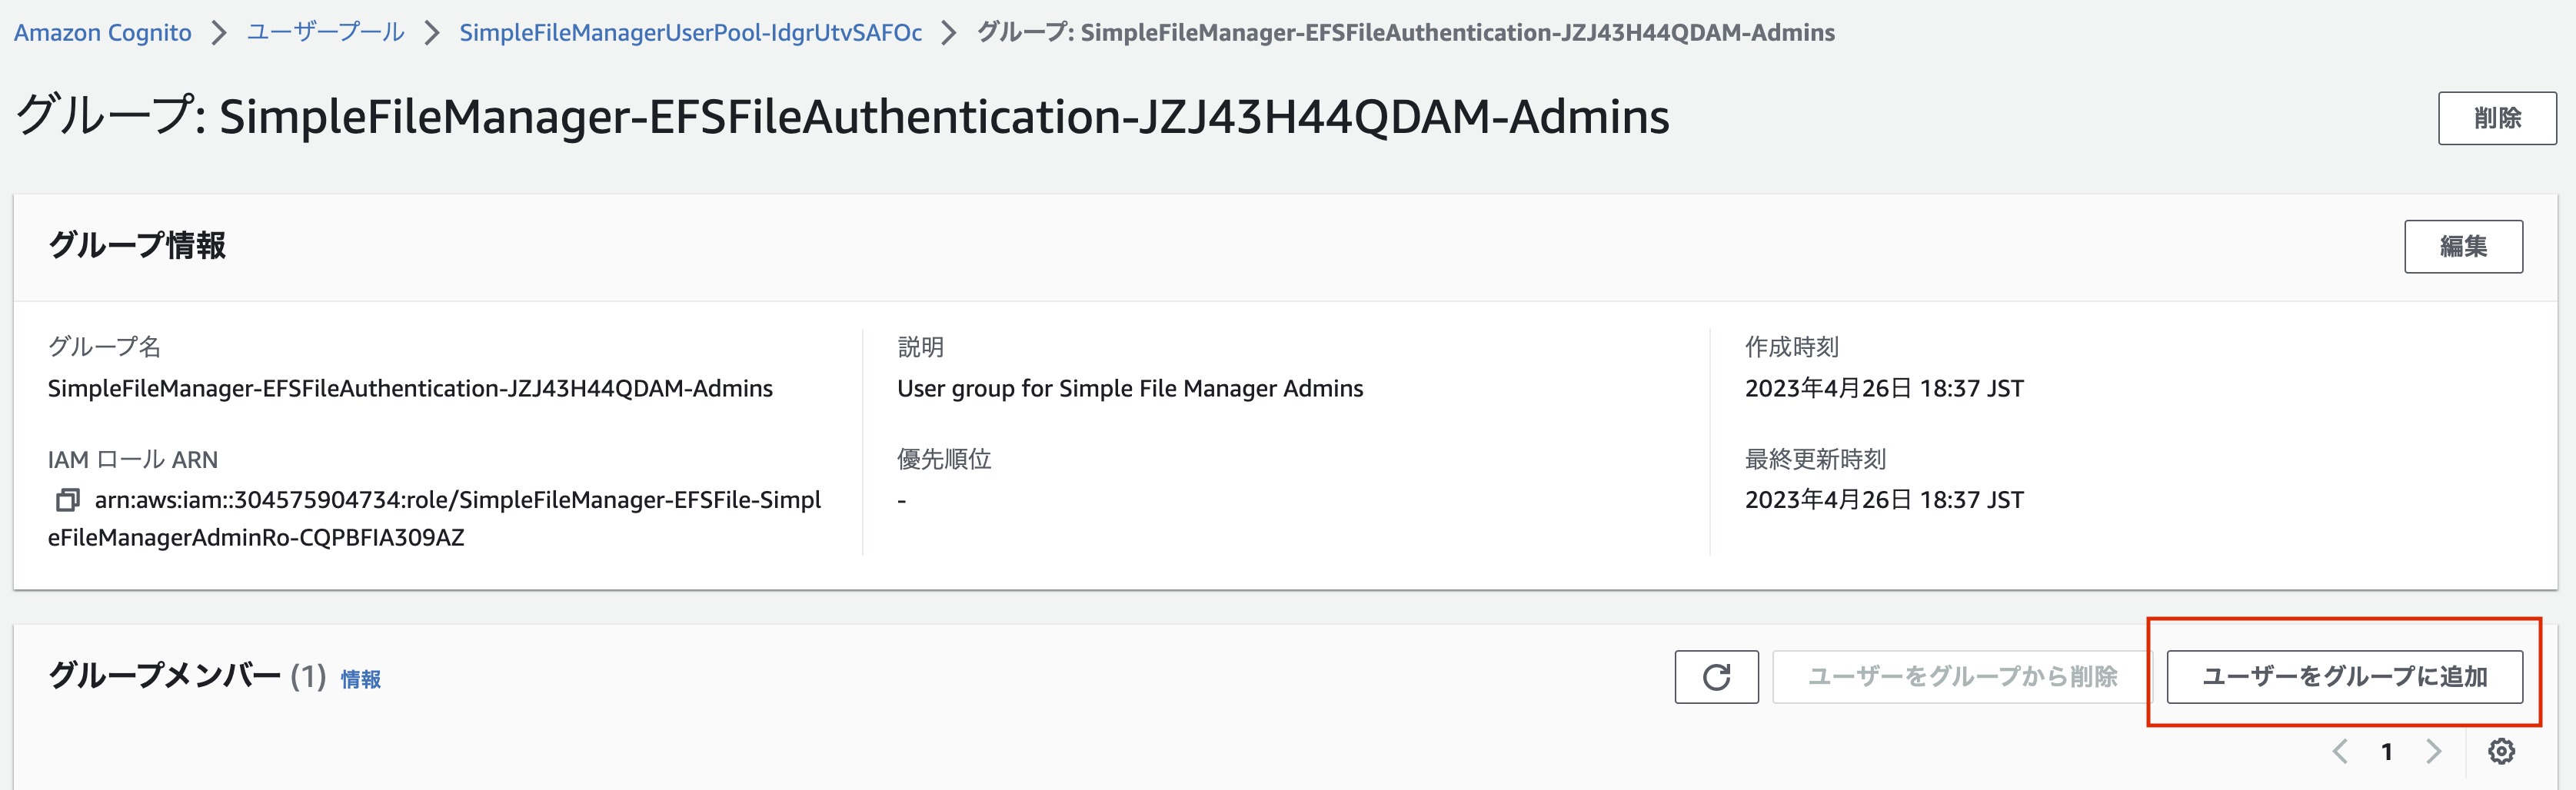The height and width of the screenshot is (790, 2576).
Task: Go to next page of members
Action: point(2433,751)
